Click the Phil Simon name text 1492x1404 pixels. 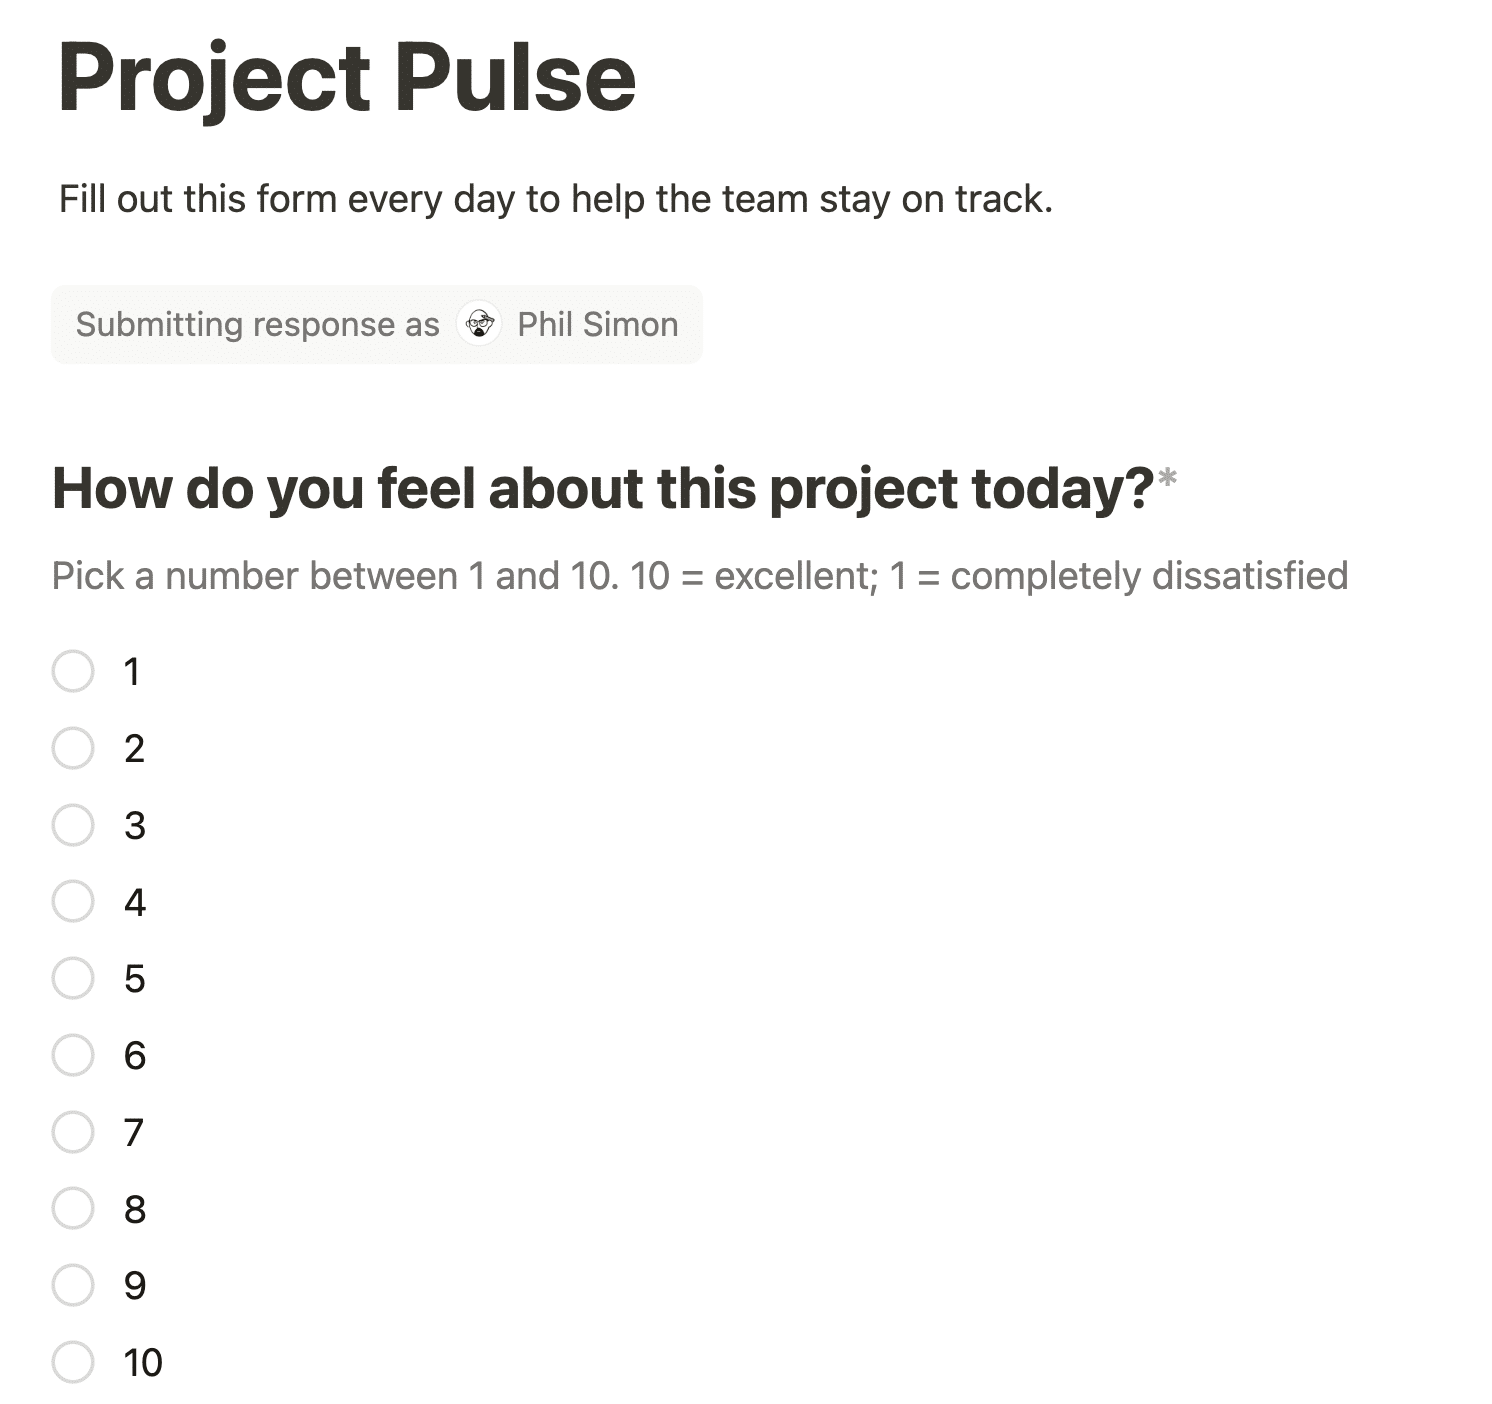(x=598, y=325)
